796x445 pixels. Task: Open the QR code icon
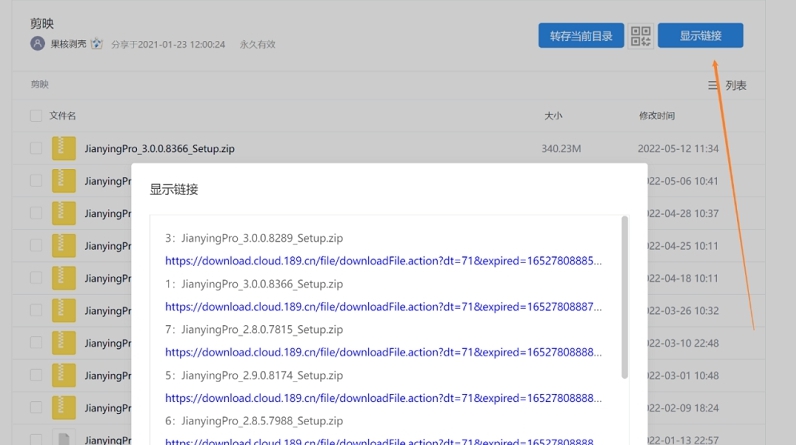pyautogui.click(x=641, y=36)
